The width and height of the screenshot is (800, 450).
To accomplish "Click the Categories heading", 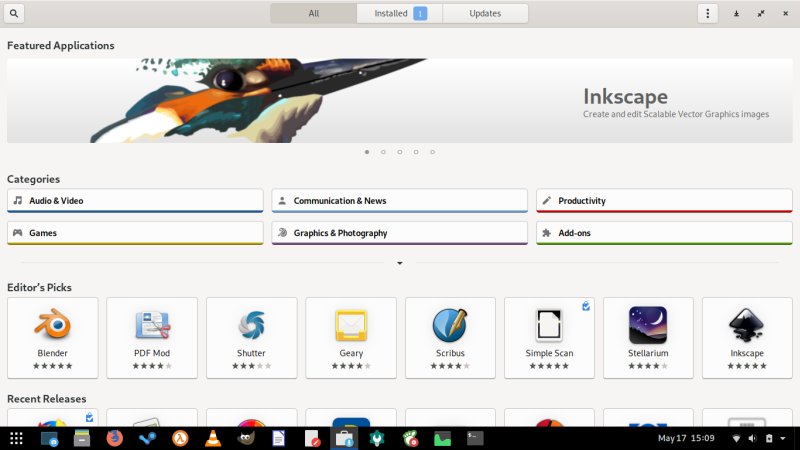I will pyautogui.click(x=33, y=179).
